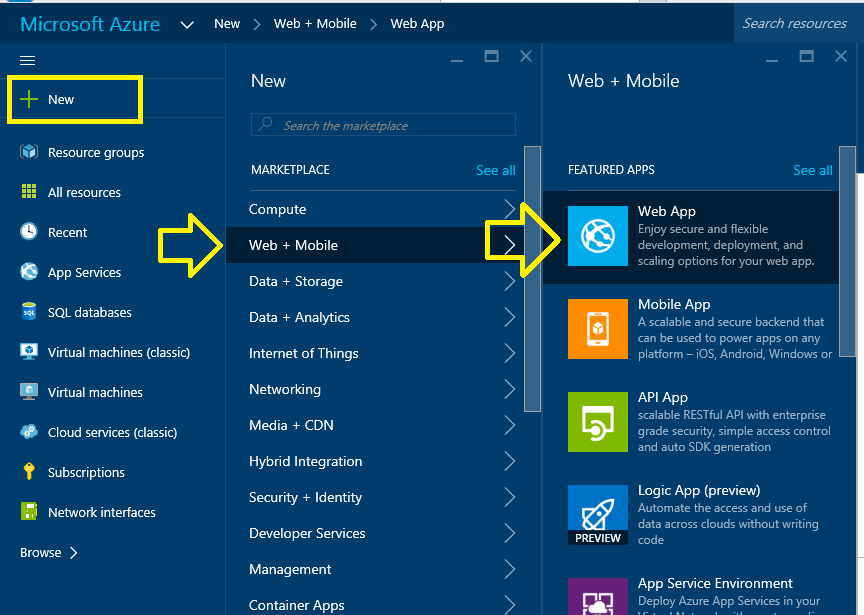Select Container Apps category
Image resolution: width=864 pixels, height=615 pixels.
(x=375, y=605)
